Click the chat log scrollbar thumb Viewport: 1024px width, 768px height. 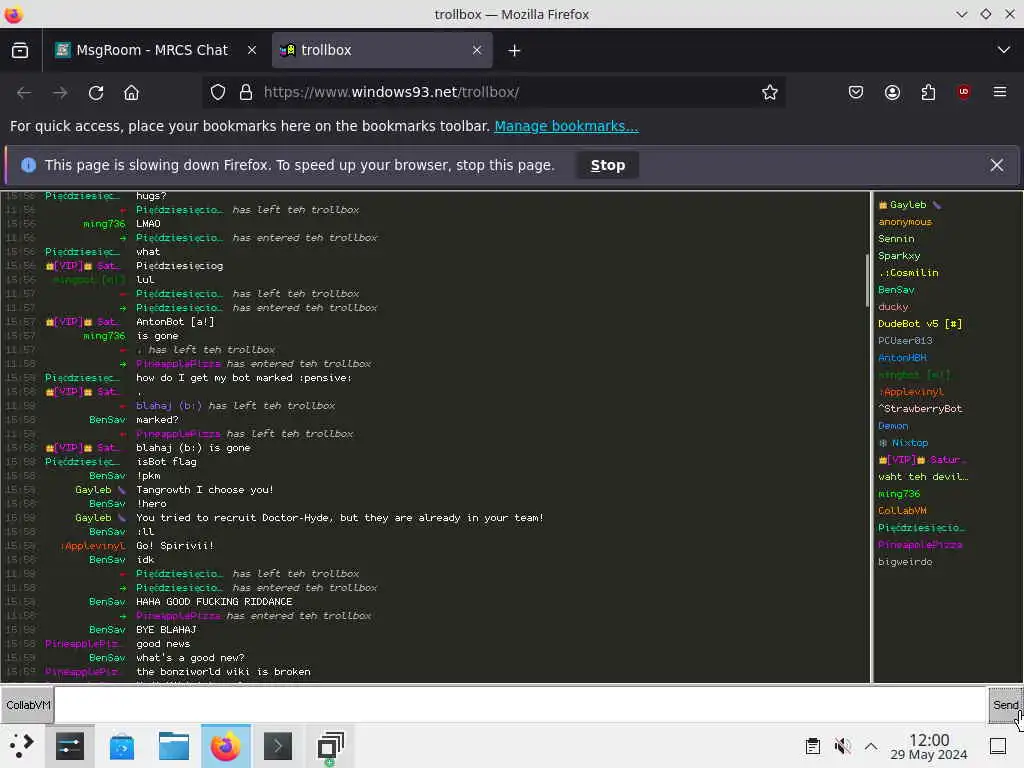tap(867, 280)
